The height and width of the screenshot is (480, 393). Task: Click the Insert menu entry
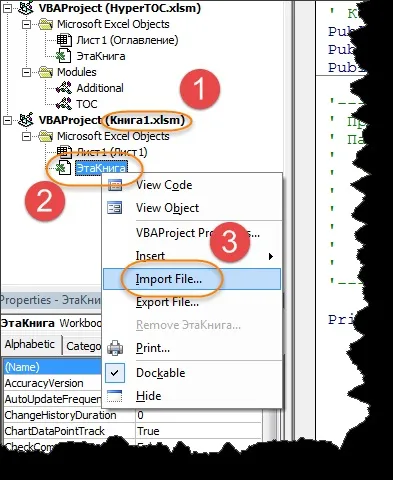tap(192, 256)
